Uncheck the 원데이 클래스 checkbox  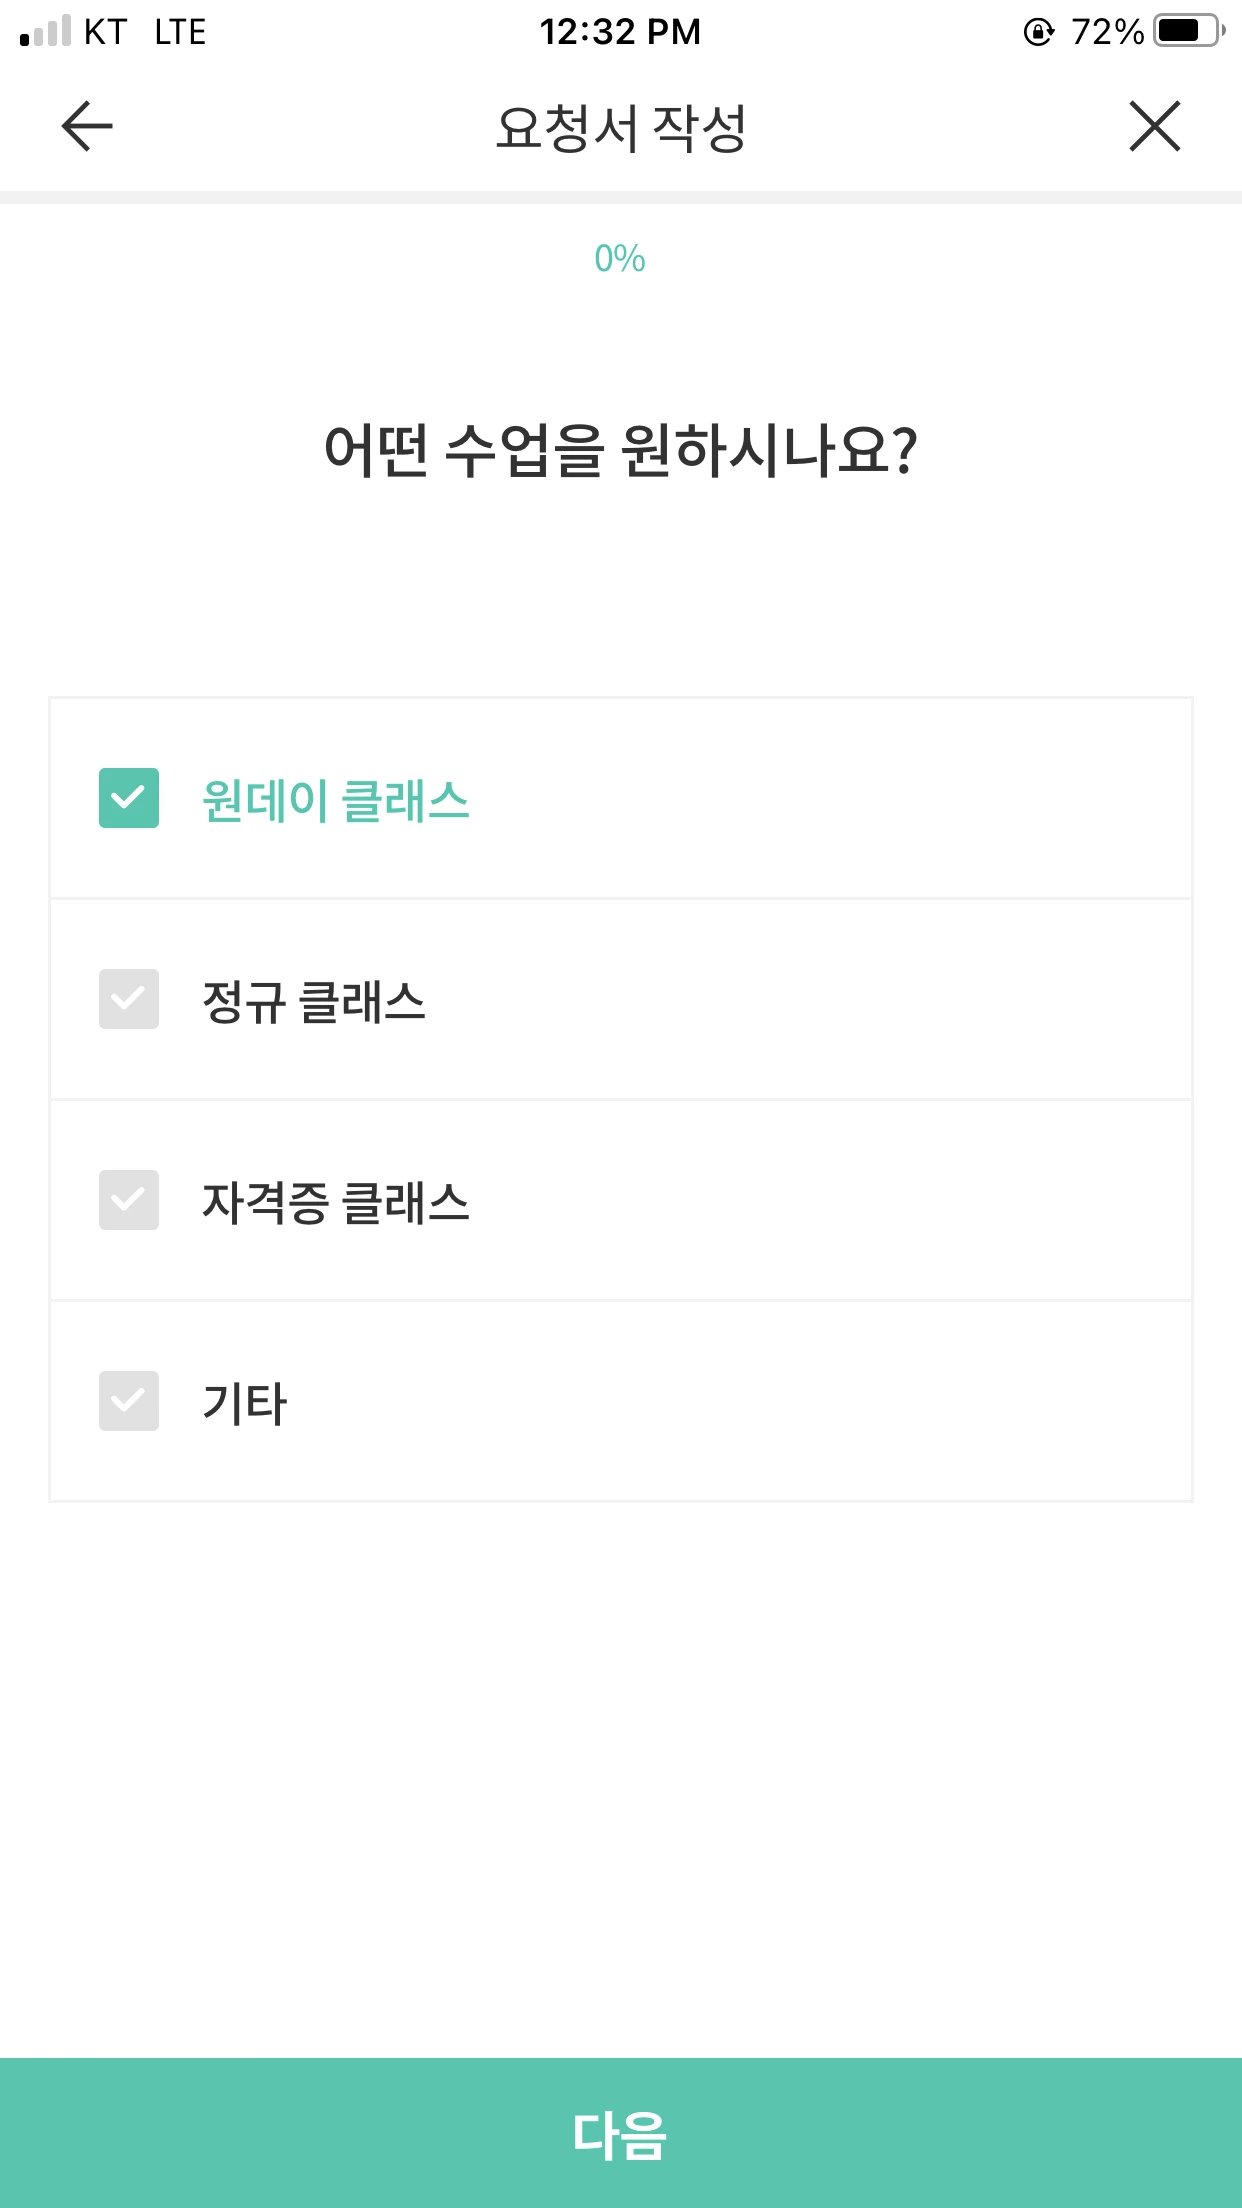129,798
